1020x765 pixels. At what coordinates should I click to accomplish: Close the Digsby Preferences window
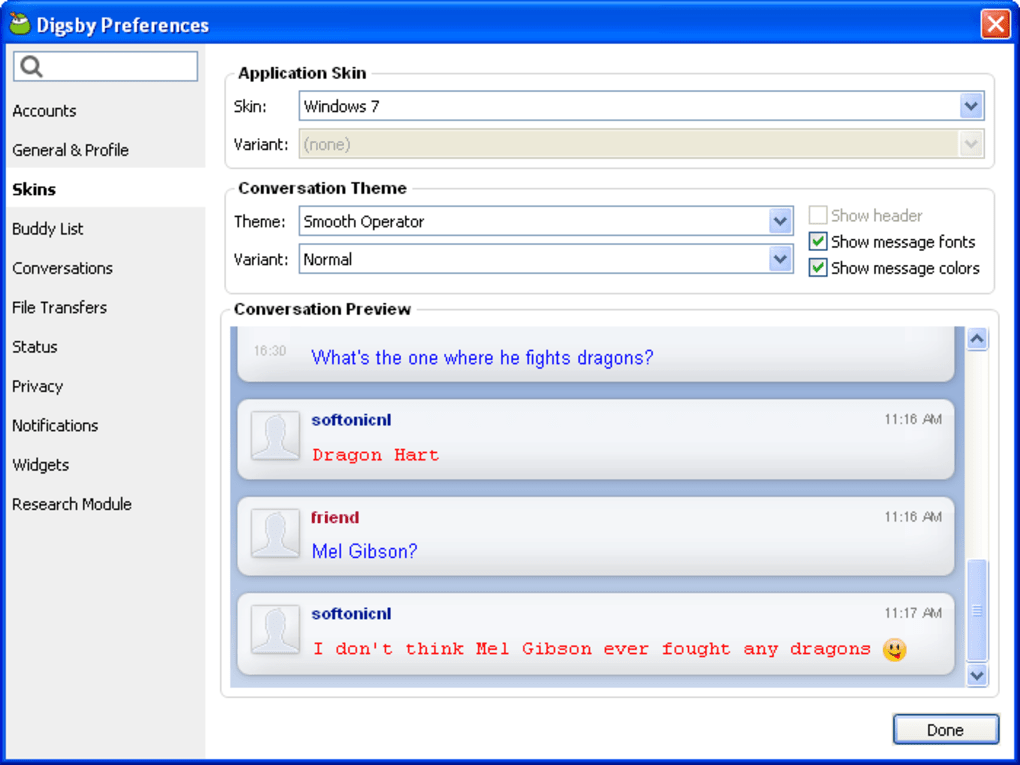pyautogui.click(x=995, y=25)
